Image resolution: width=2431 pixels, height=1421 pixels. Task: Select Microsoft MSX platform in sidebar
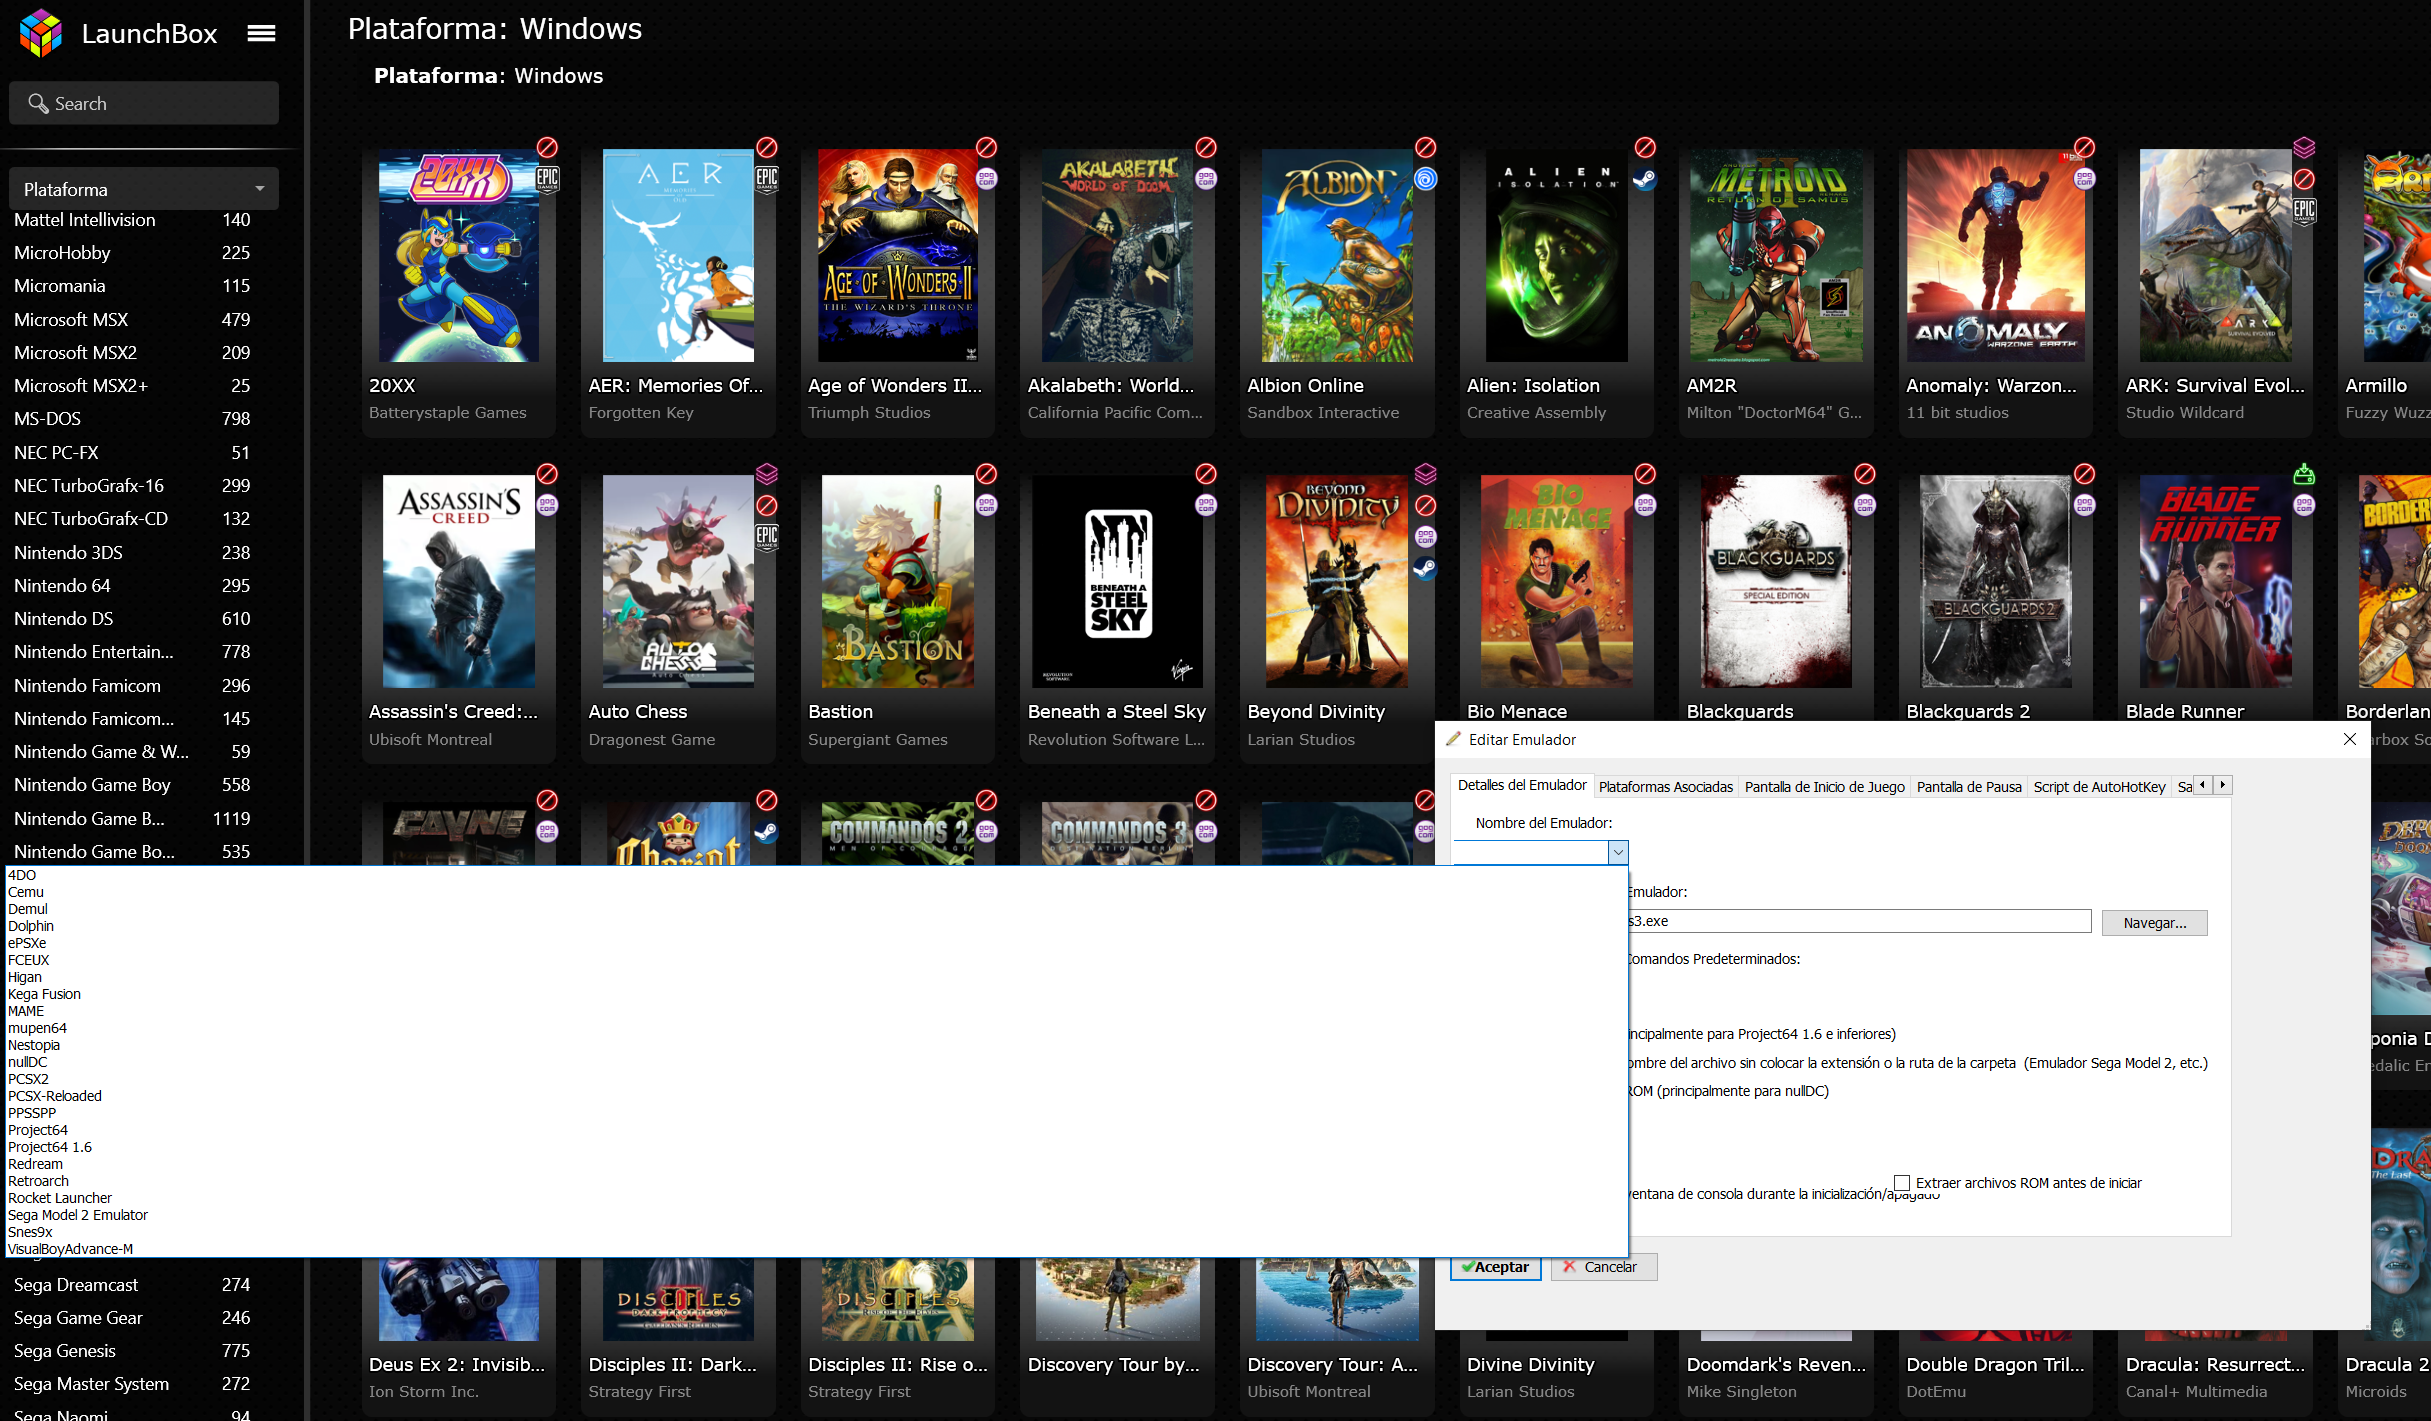132,320
